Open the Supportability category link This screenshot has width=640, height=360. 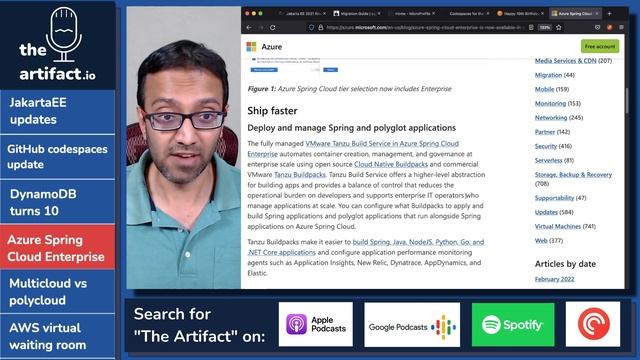coord(554,198)
